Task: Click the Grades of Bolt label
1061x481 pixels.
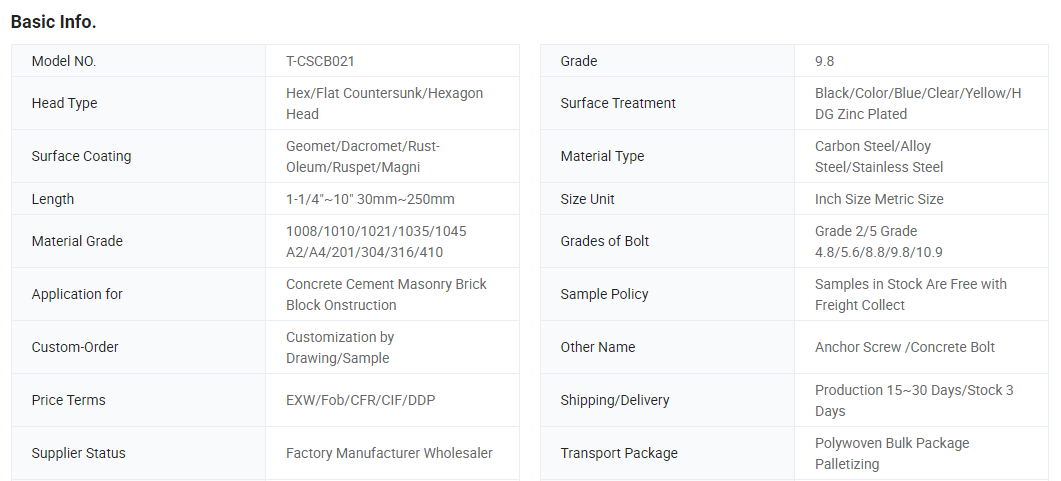Action: point(605,241)
